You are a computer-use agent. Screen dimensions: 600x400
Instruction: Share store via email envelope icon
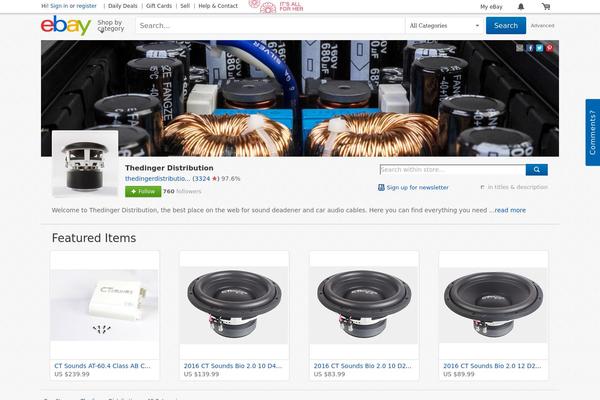click(x=519, y=48)
